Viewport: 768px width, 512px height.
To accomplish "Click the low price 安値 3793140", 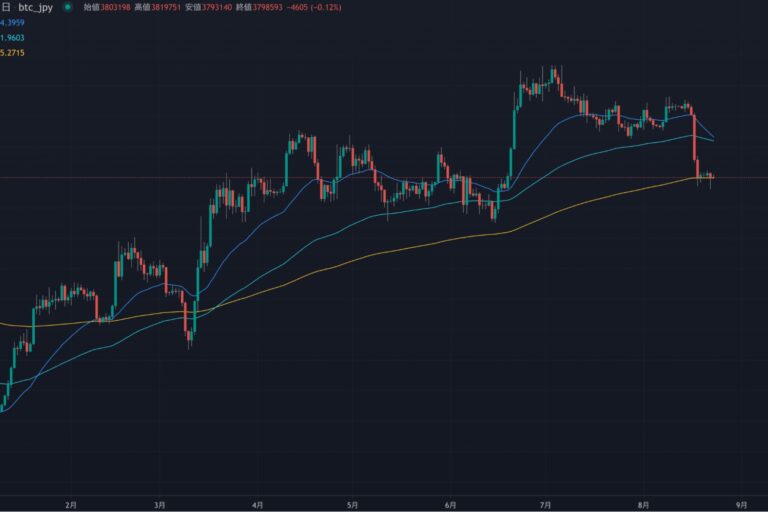I will [208, 7].
